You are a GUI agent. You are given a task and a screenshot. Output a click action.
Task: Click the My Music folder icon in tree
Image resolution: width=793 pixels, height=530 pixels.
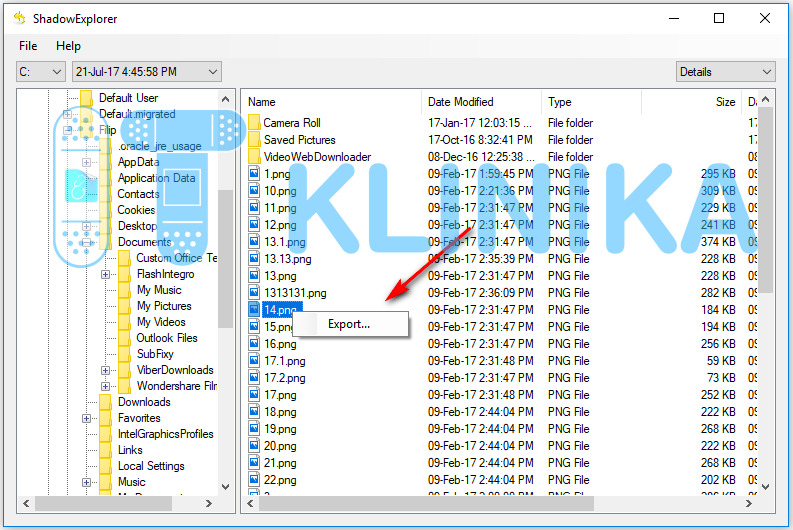tap(124, 290)
